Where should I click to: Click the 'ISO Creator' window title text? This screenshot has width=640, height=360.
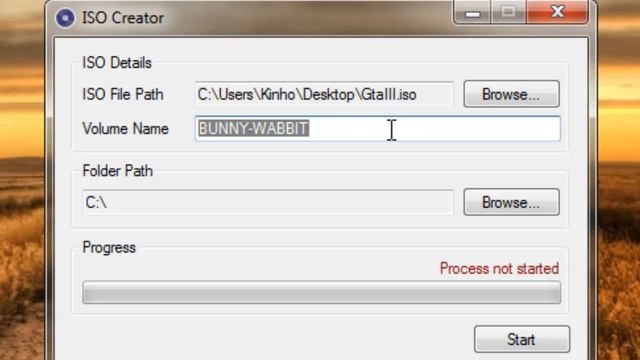tap(123, 18)
